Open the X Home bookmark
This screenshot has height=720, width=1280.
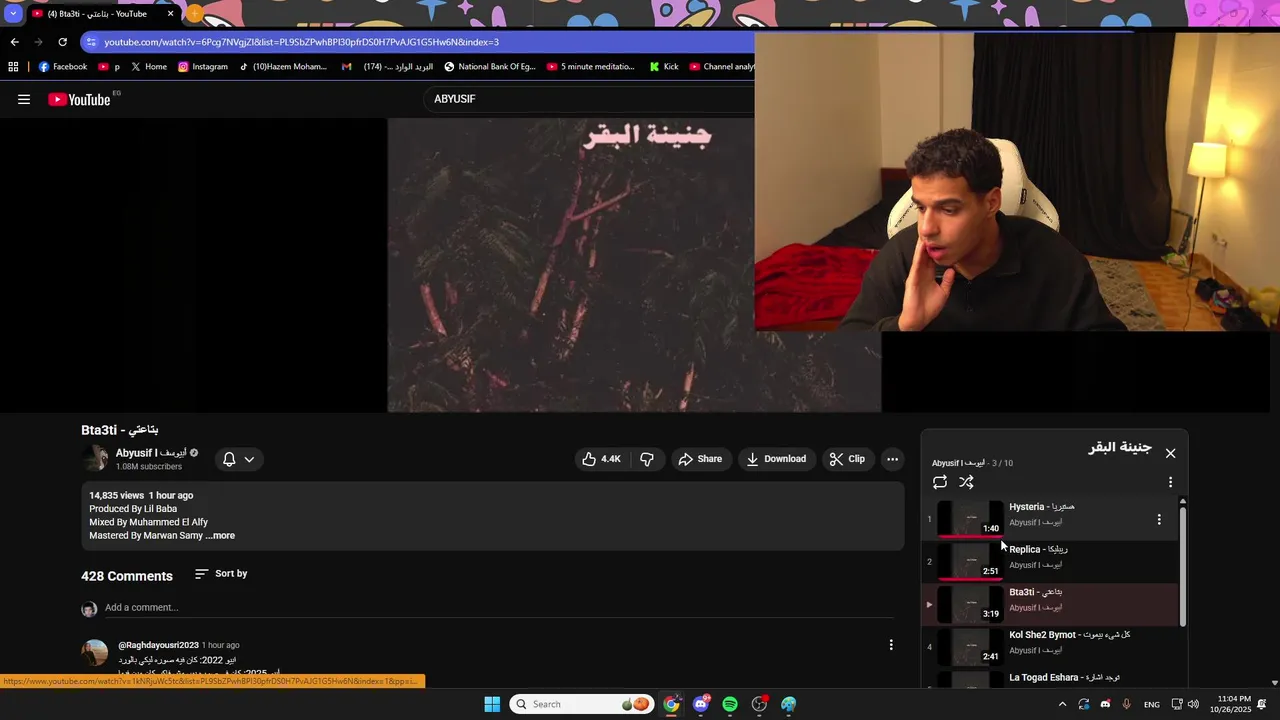tap(149, 67)
